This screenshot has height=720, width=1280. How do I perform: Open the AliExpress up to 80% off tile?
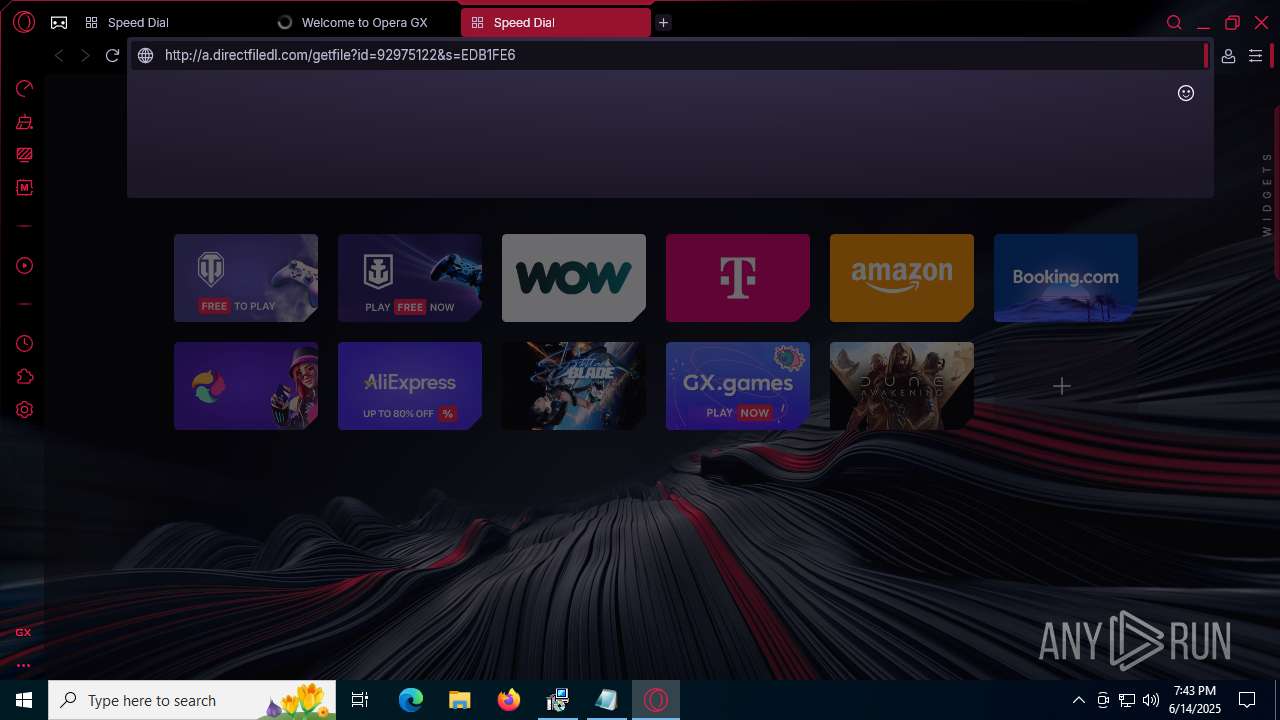410,386
